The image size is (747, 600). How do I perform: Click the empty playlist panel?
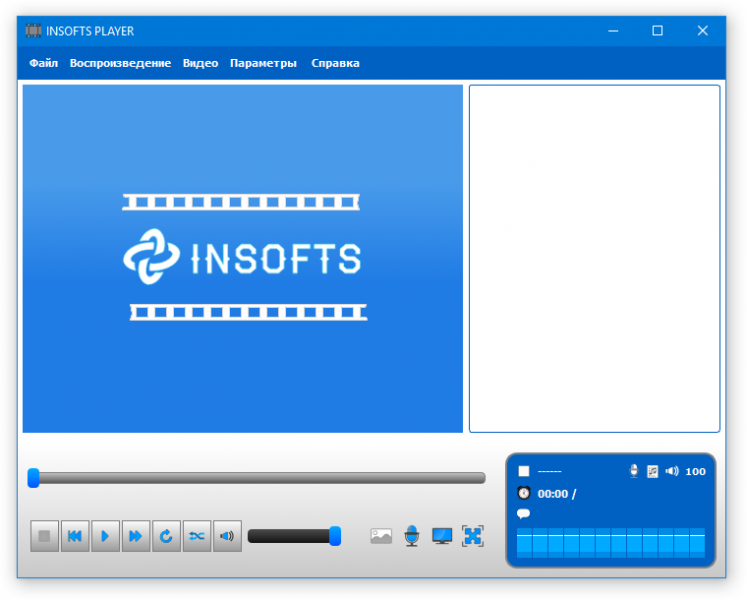(x=594, y=259)
